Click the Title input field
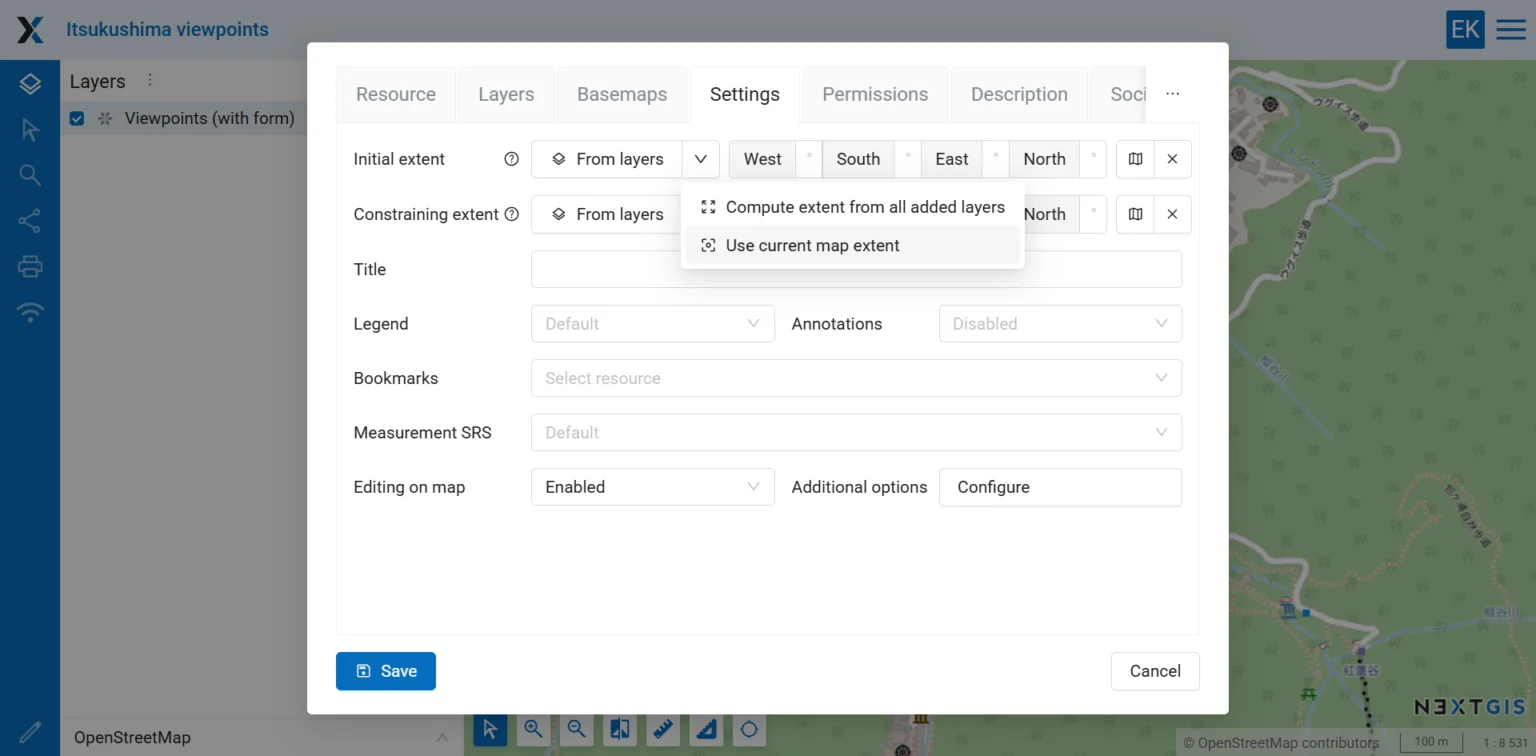 856,269
